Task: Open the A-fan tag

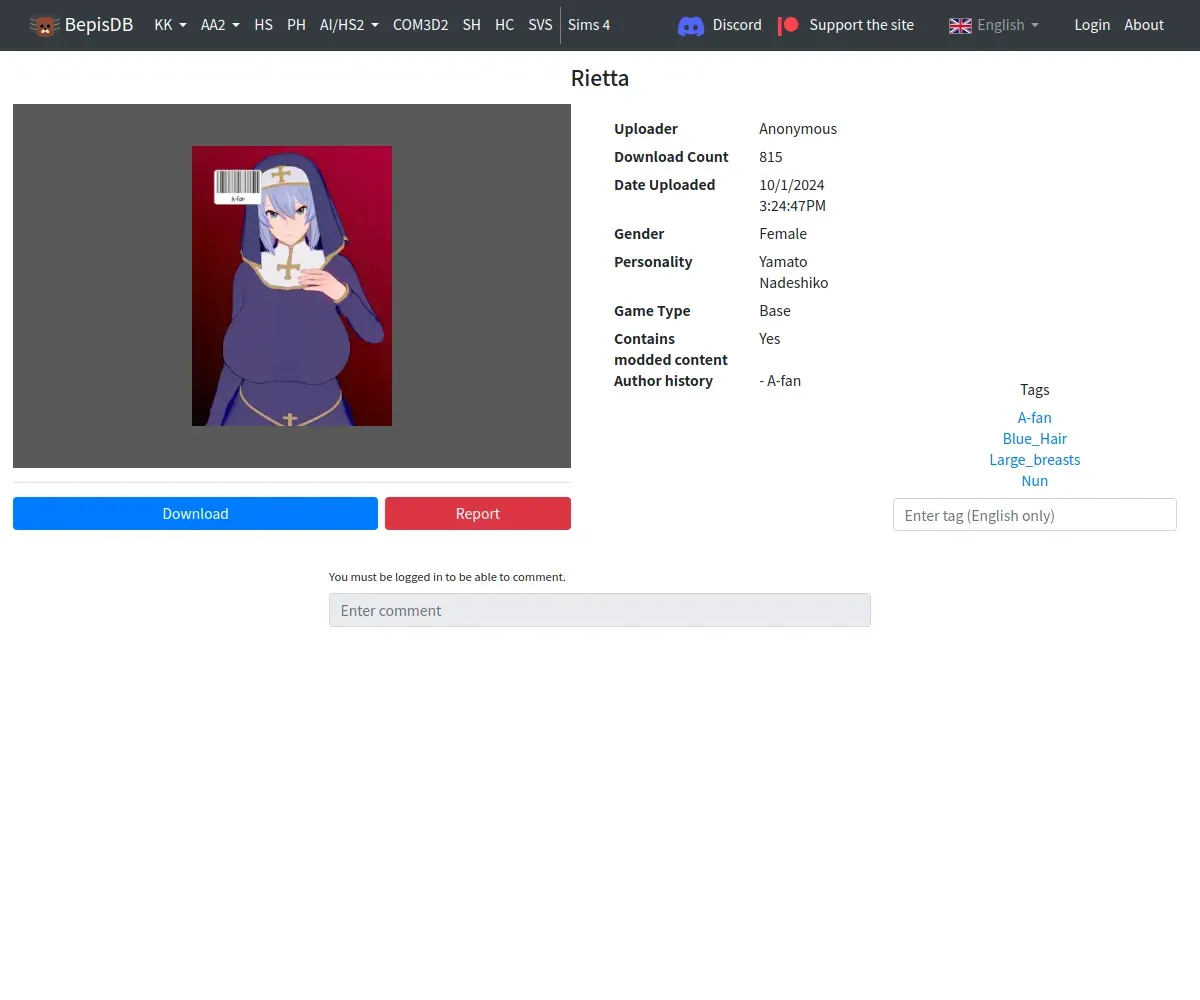Action: tap(1035, 418)
